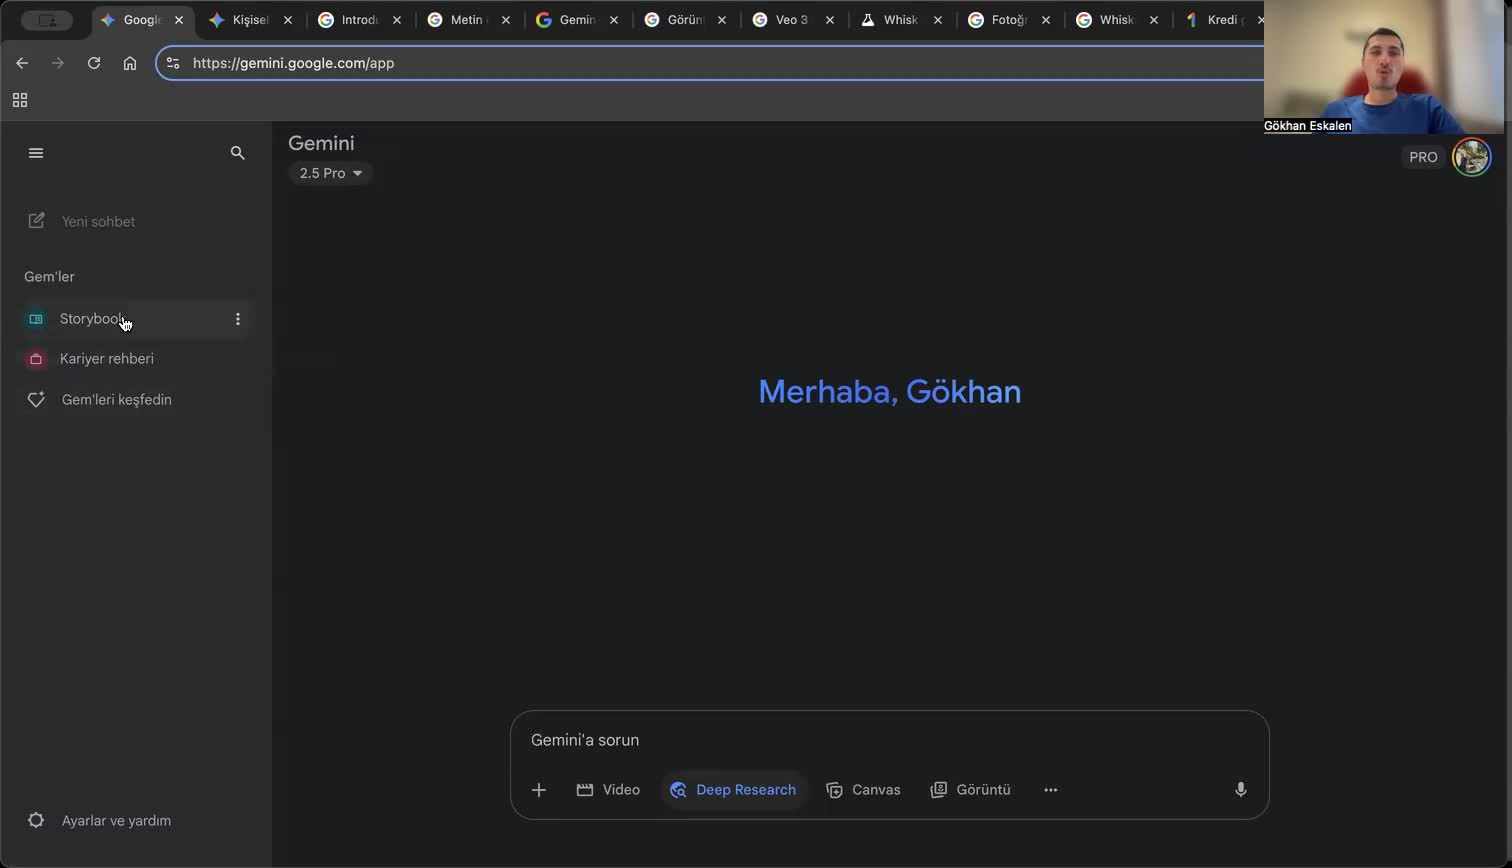Switch to the Görün tab
Viewport: 1512px width, 868px height.
click(684, 20)
